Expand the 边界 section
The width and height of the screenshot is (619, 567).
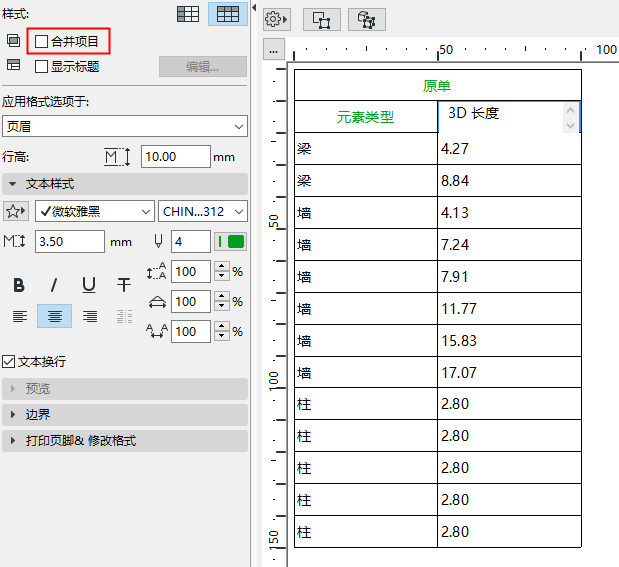click(125, 415)
